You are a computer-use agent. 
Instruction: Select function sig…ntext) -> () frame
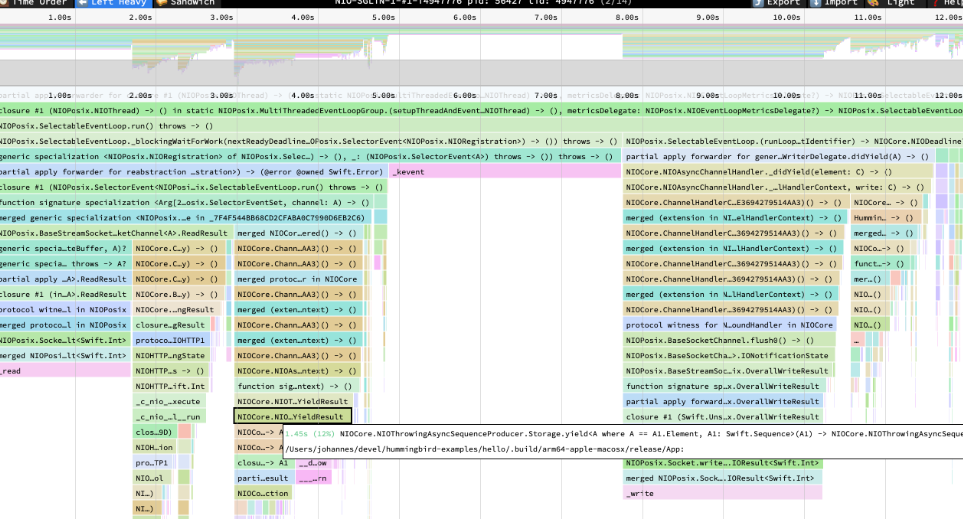pos(296,387)
